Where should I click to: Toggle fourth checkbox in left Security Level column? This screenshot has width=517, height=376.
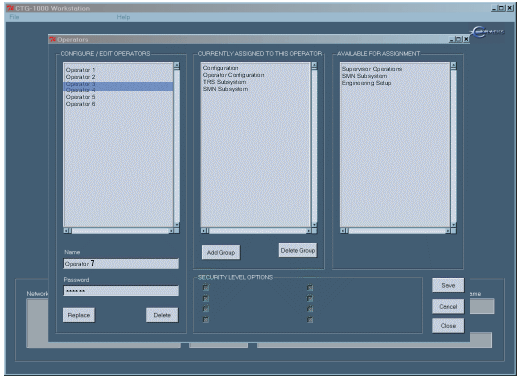tap(206, 319)
